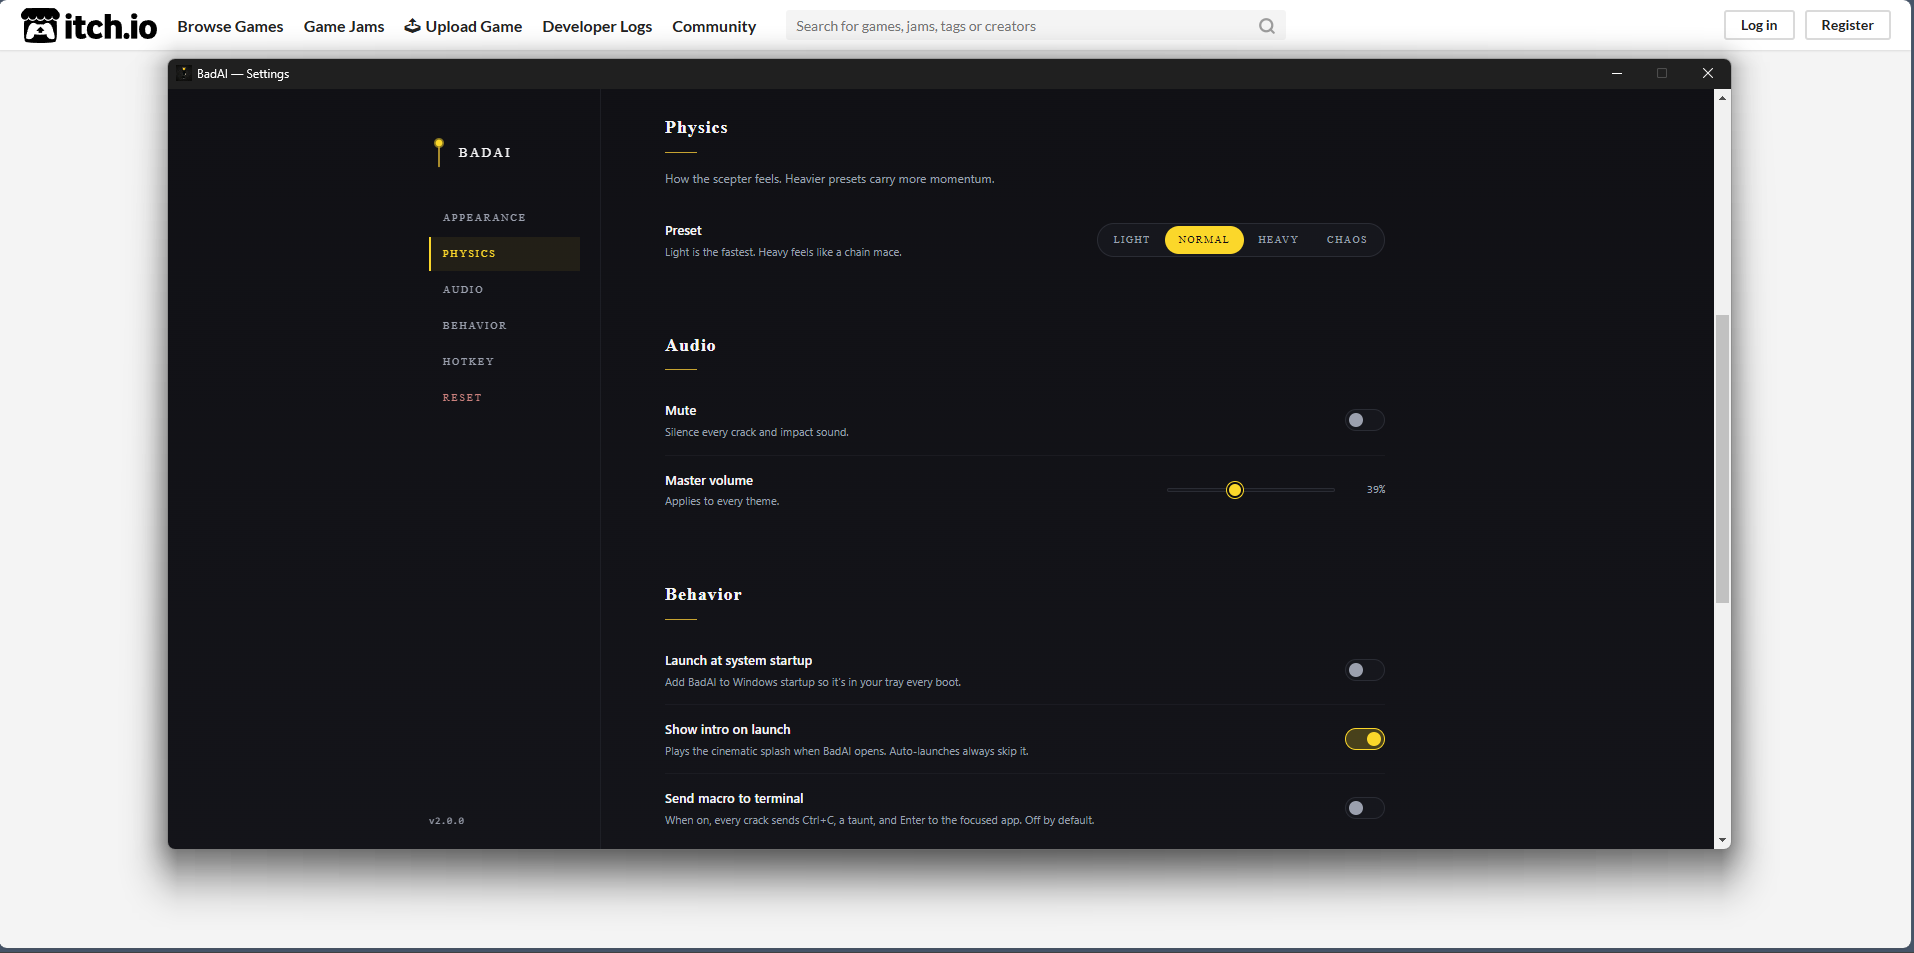
Task: Select the Light physics preset
Action: click(1132, 240)
